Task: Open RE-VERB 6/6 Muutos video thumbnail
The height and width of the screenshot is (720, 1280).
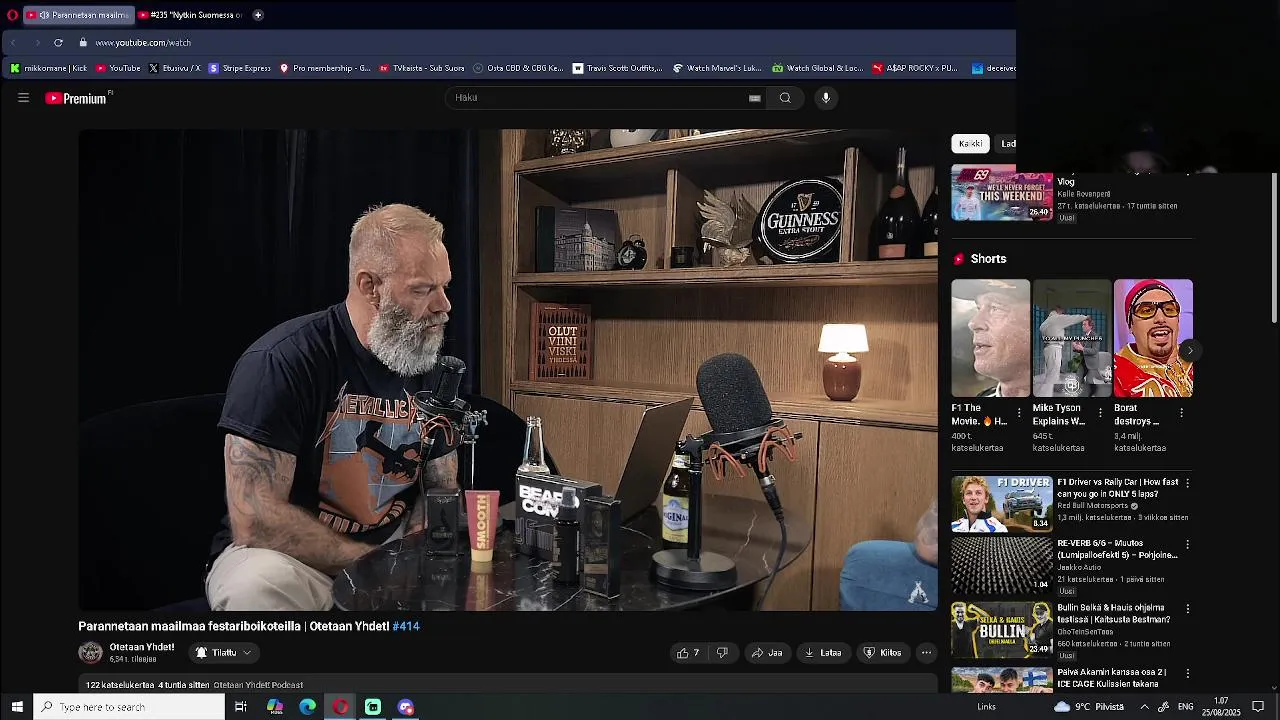Action: point(1002,565)
